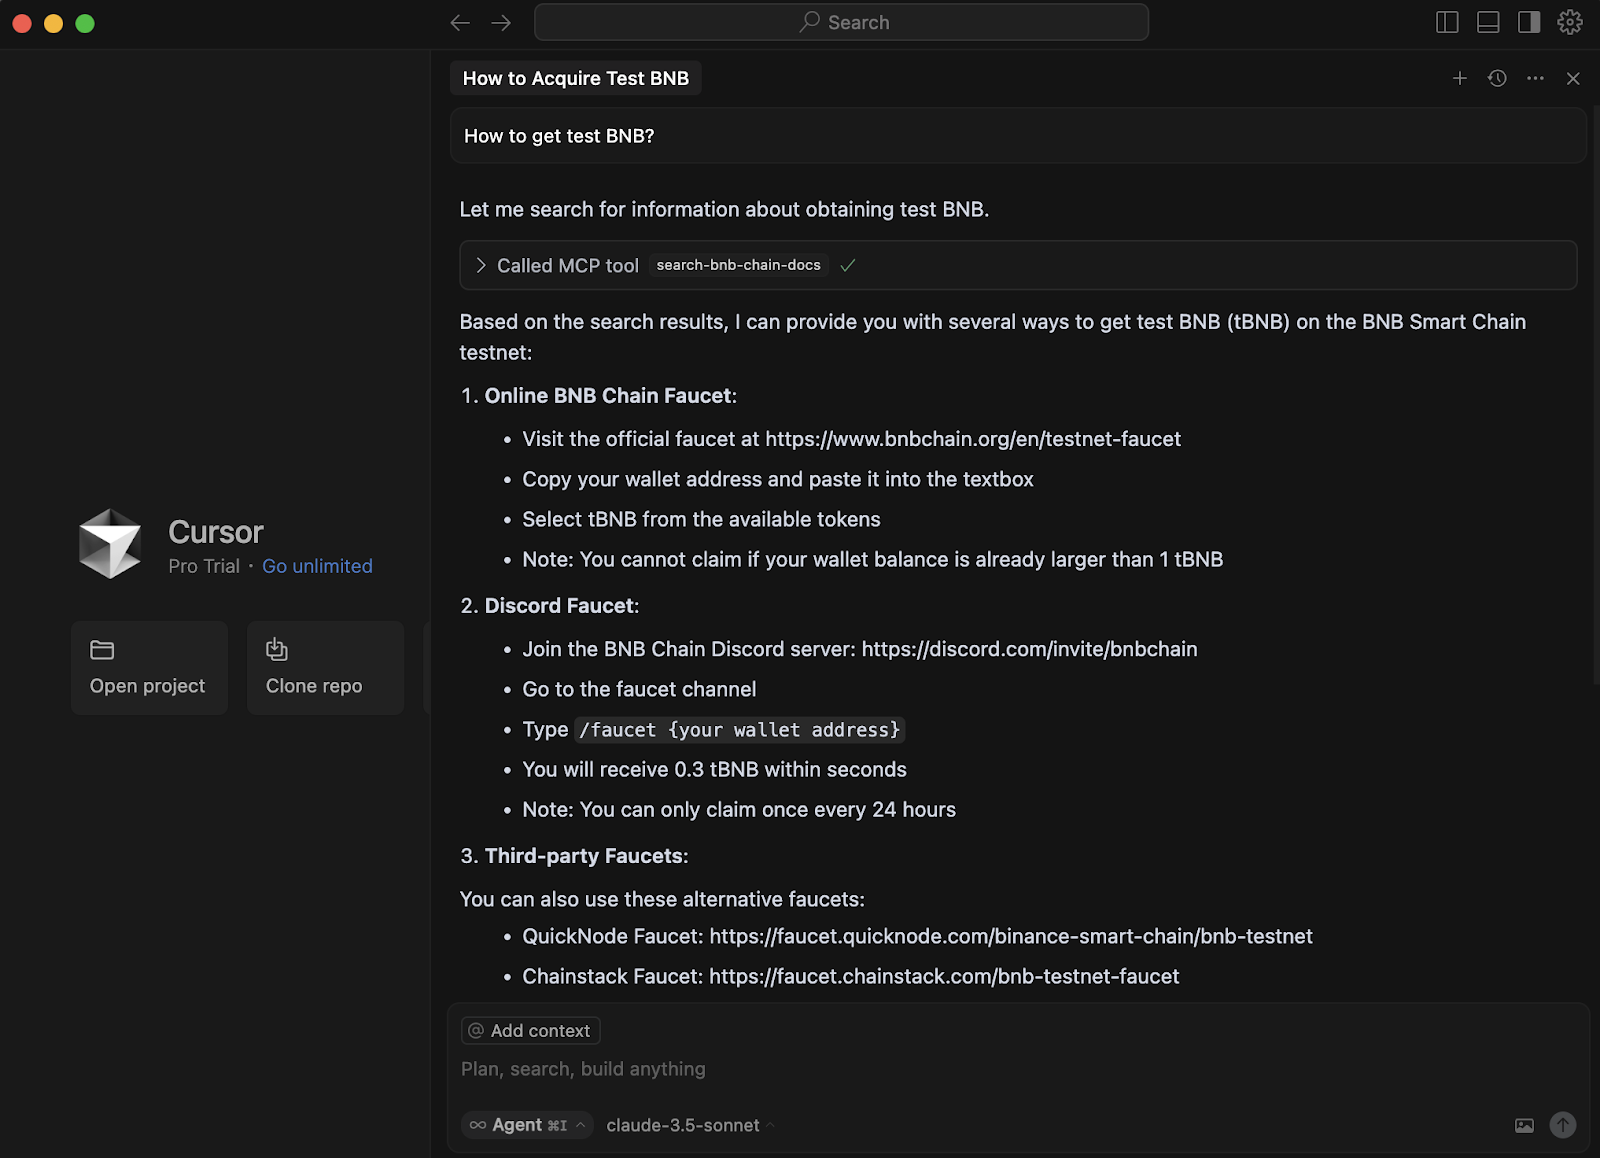Click the search-bnb-chain-docs tool tag
The width and height of the screenshot is (1600, 1158).
pos(738,265)
